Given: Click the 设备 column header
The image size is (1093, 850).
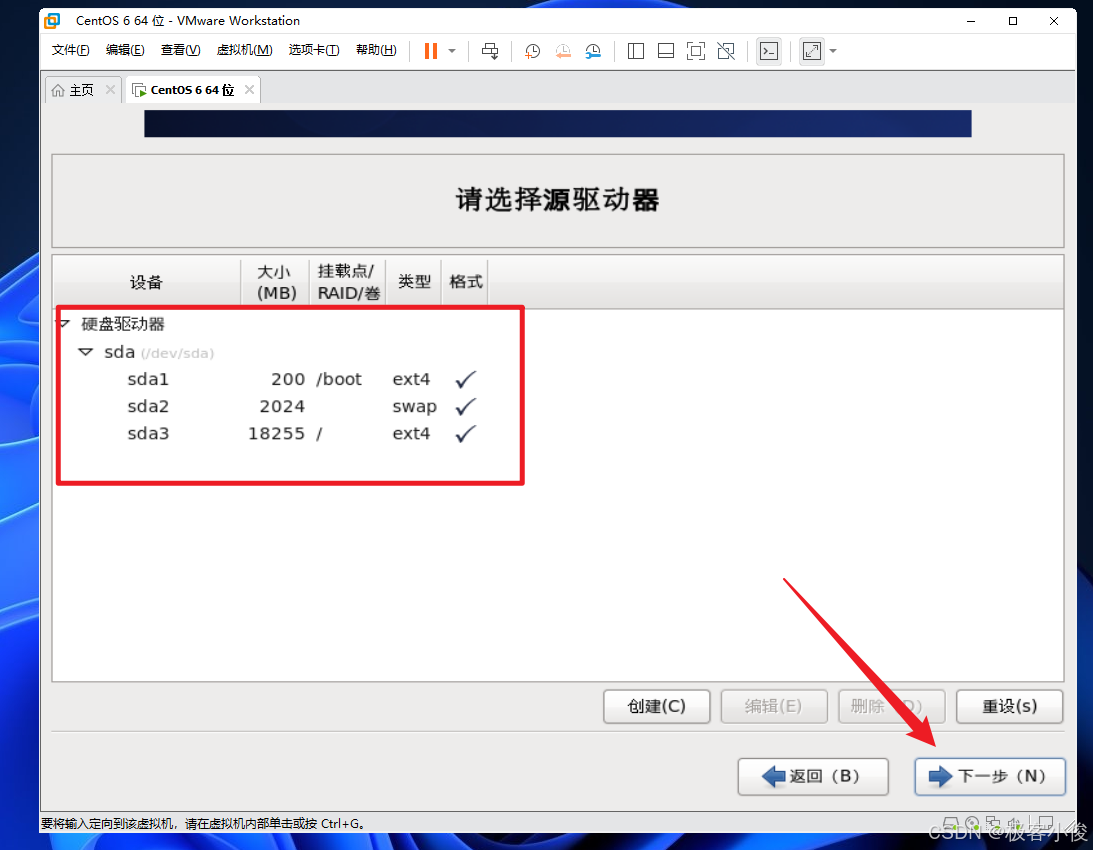Looking at the screenshot, I should point(146,282).
